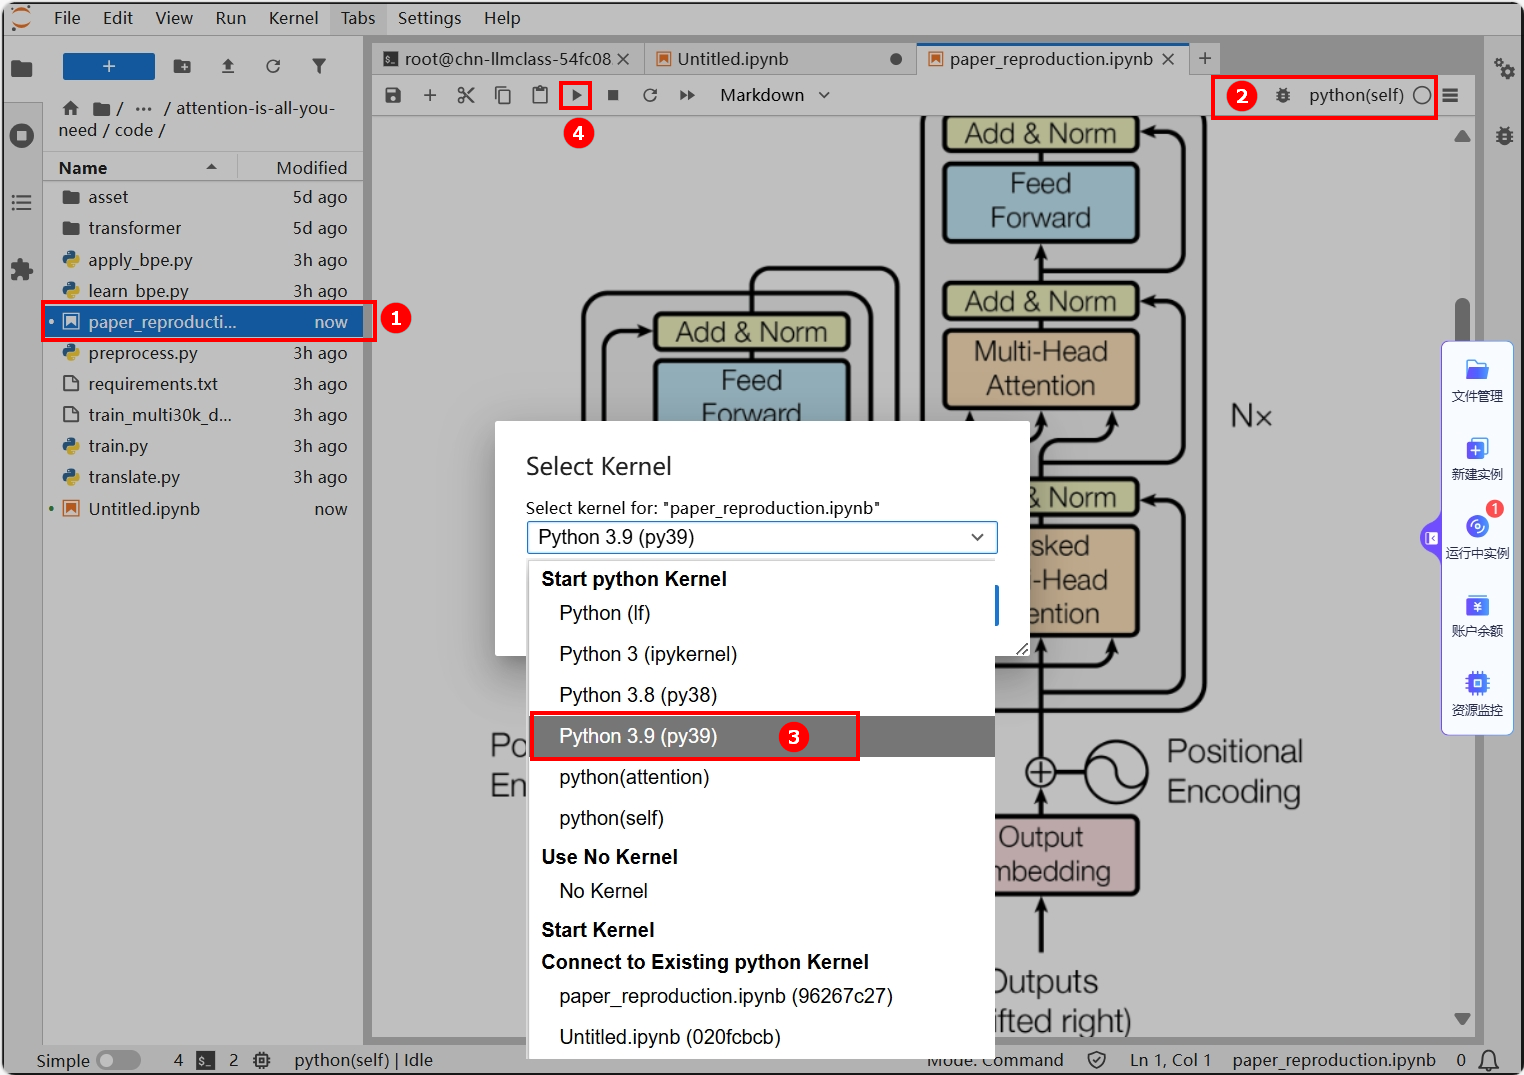Save the notebook with the disk icon

click(393, 95)
